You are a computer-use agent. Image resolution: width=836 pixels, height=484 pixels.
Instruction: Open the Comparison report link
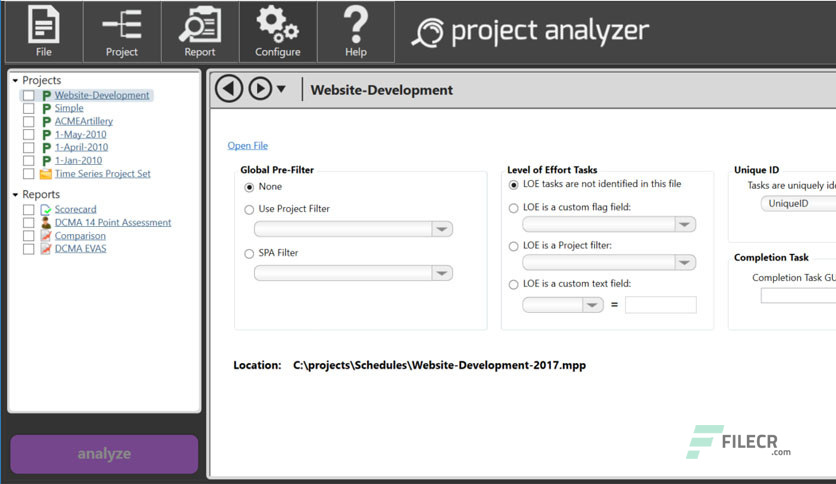80,236
